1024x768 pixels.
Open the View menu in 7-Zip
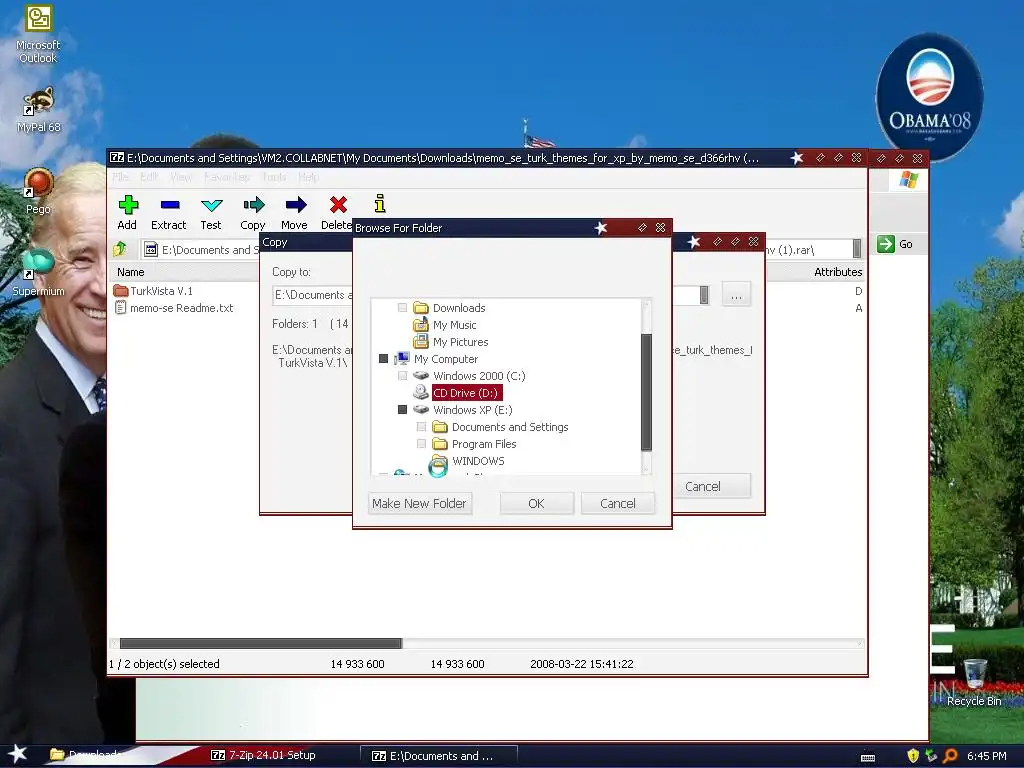tap(181, 177)
